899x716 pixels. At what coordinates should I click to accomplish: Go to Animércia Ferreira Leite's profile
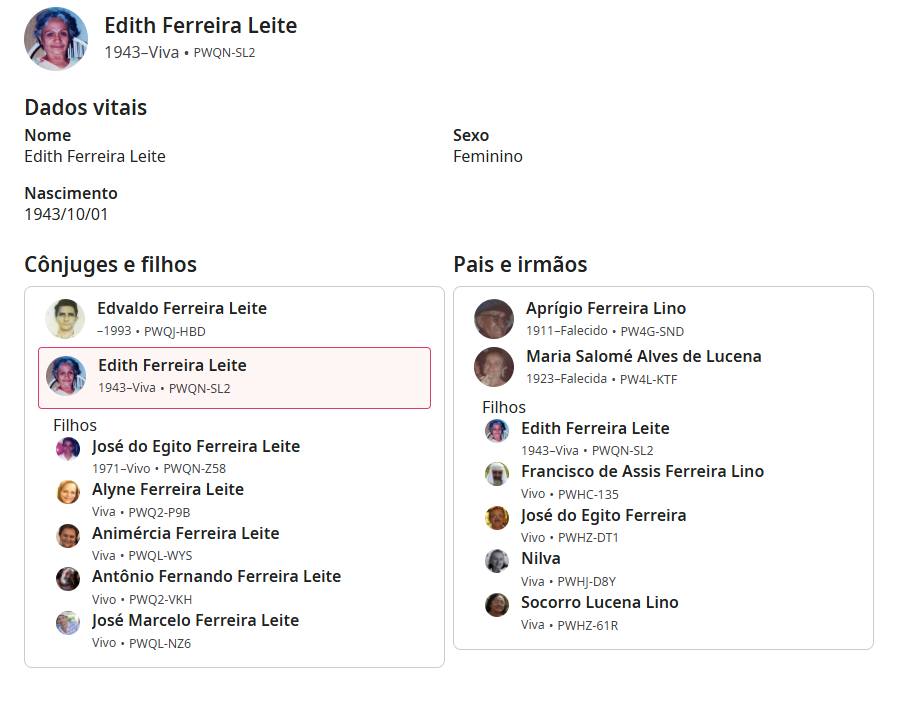point(185,534)
